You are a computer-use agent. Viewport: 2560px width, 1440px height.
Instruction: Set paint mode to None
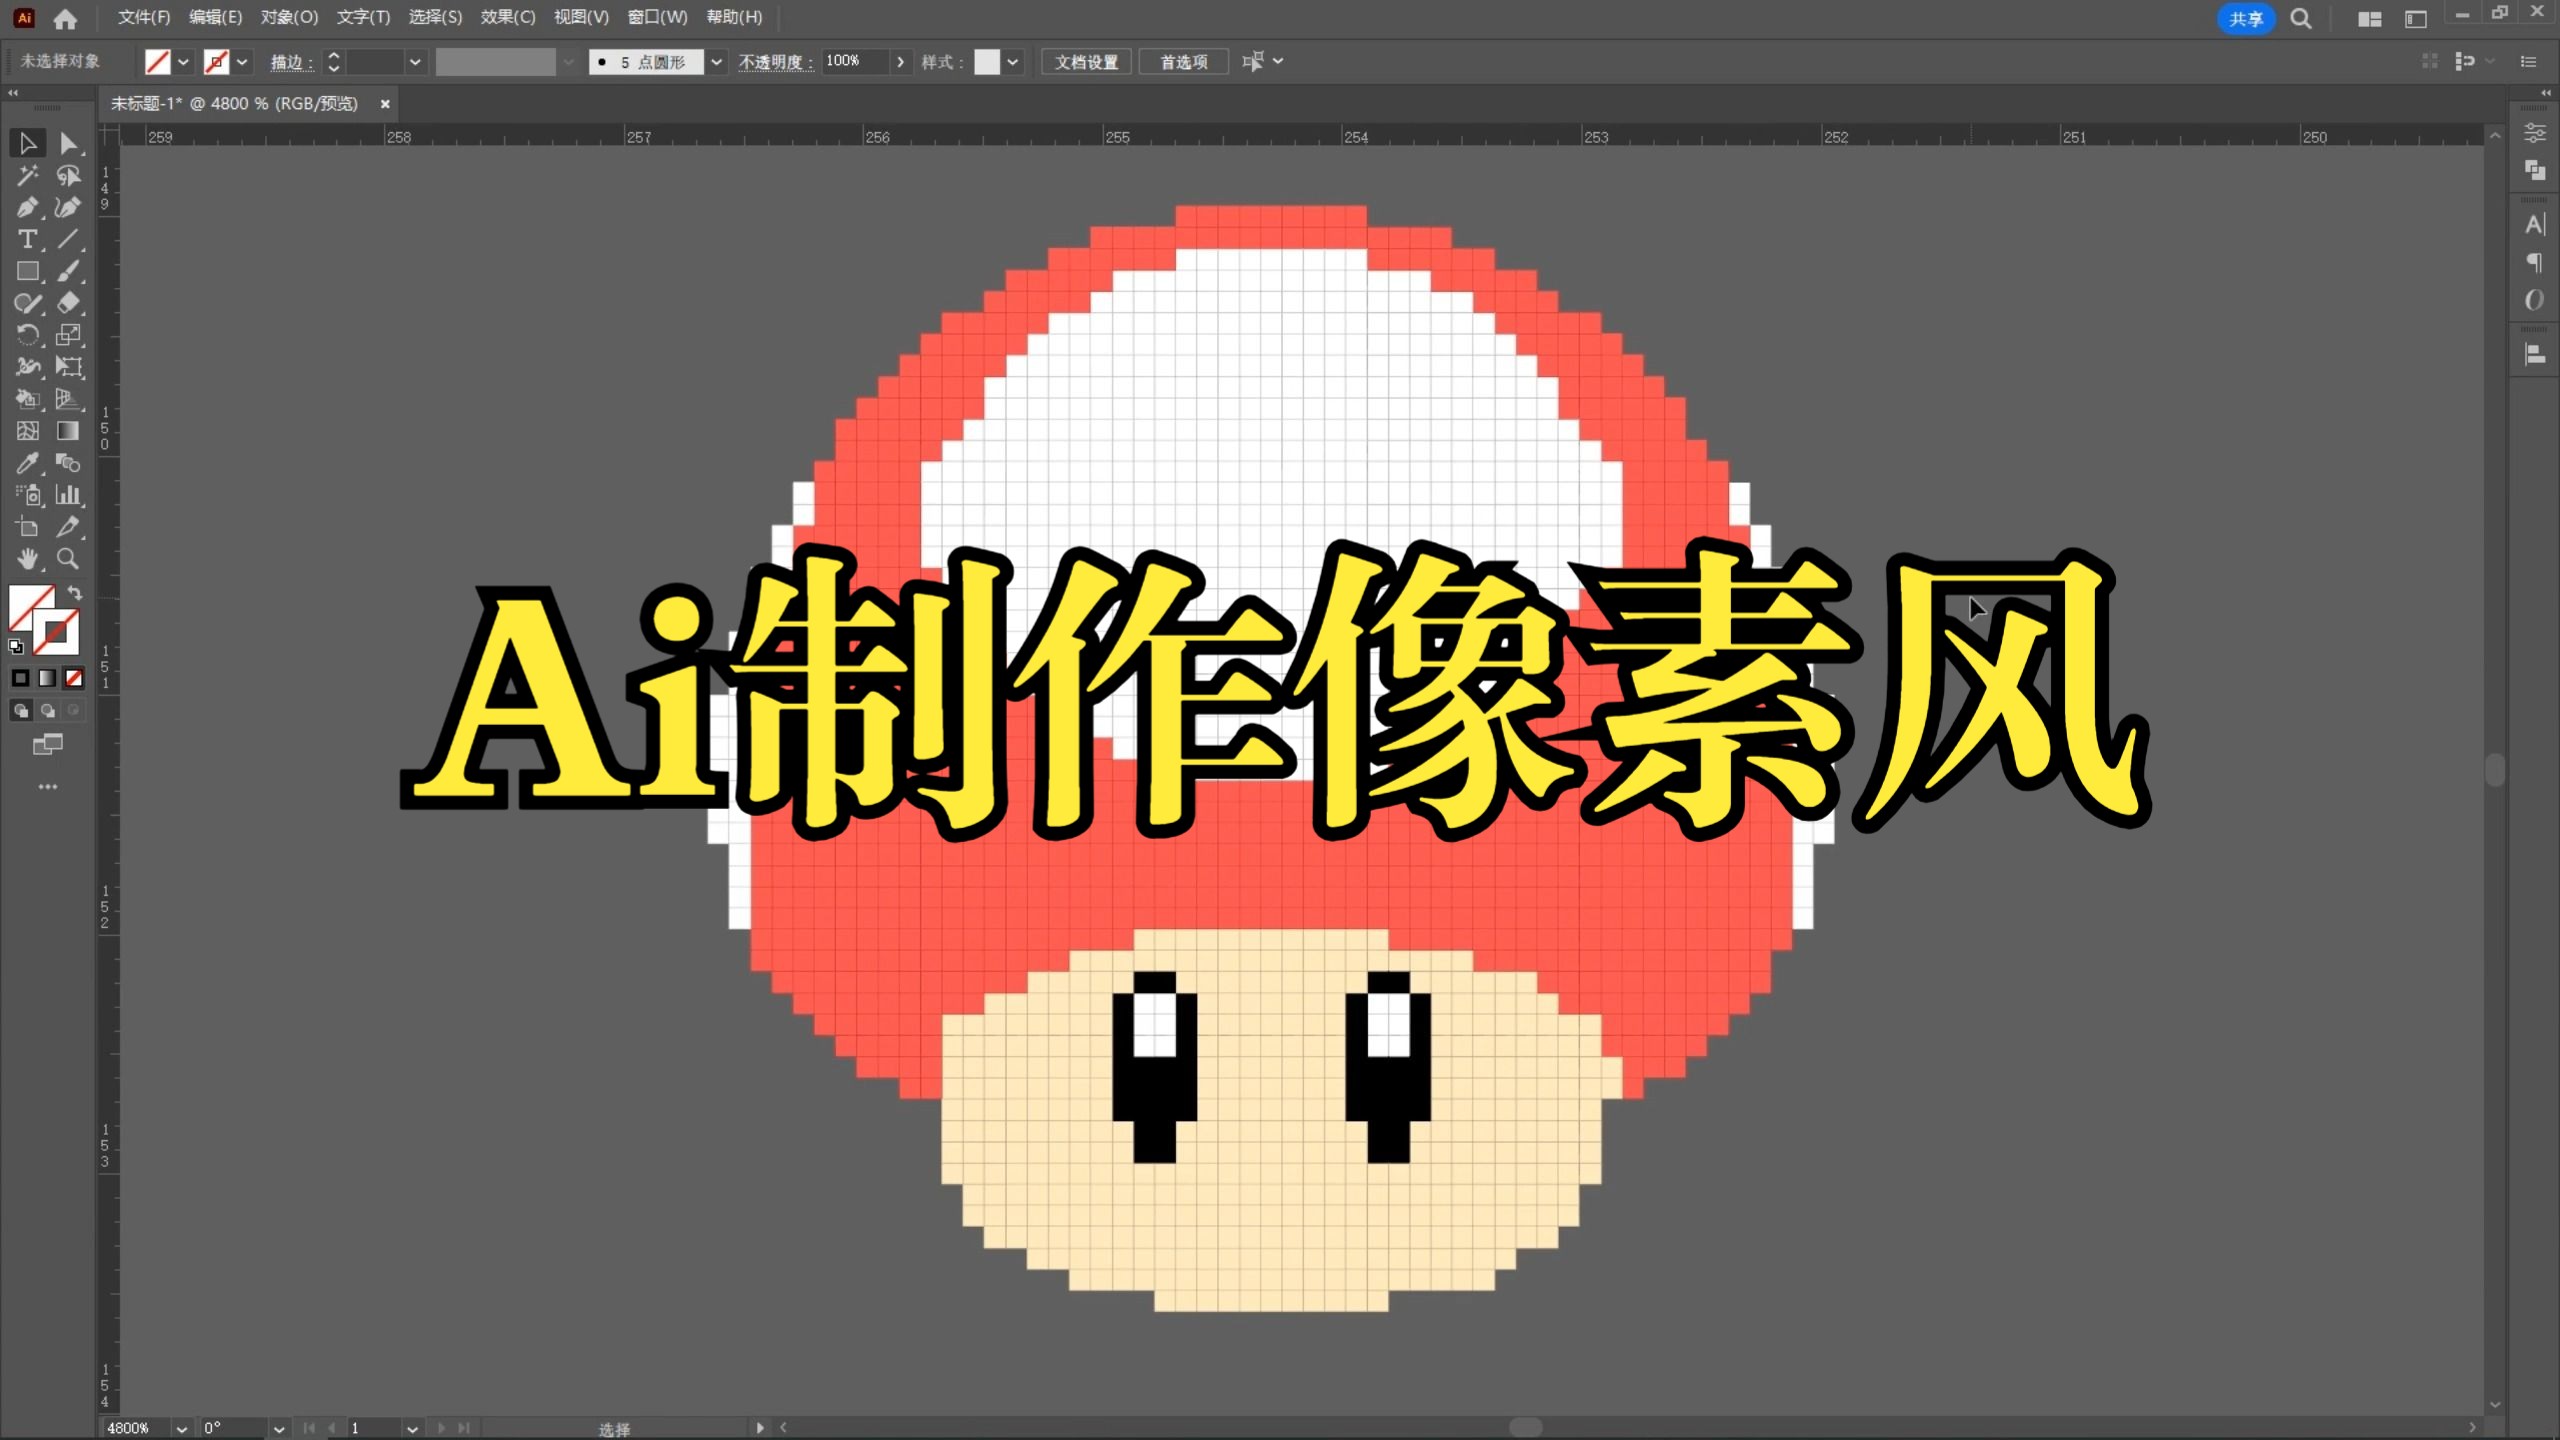pyautogui.click(x=74, y=679)
